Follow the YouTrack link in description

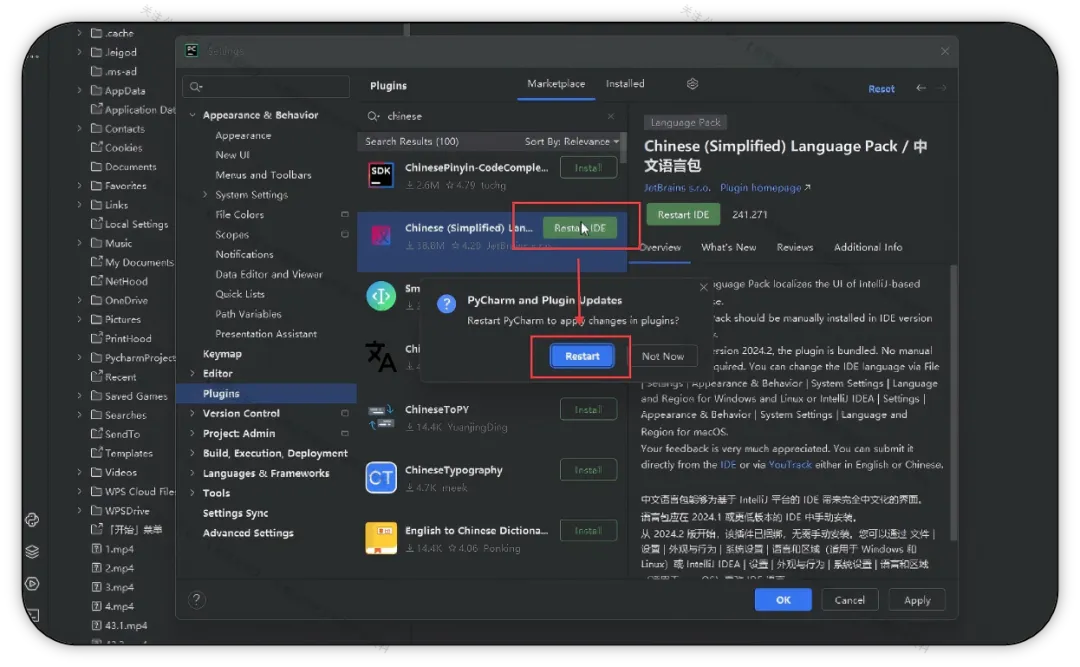790,465
